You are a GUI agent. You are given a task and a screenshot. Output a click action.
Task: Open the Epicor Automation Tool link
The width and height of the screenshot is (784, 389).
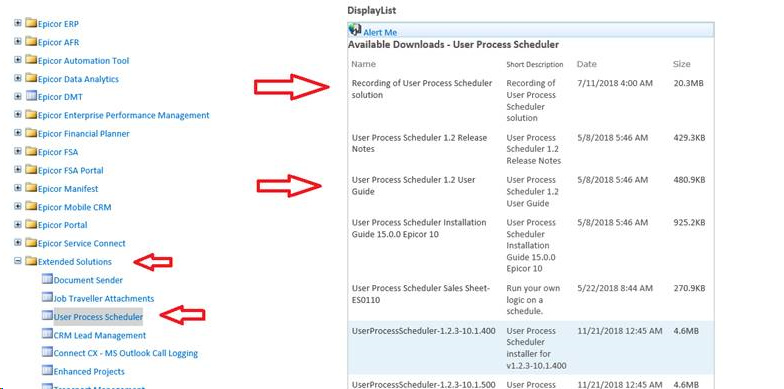pos(84,60)
